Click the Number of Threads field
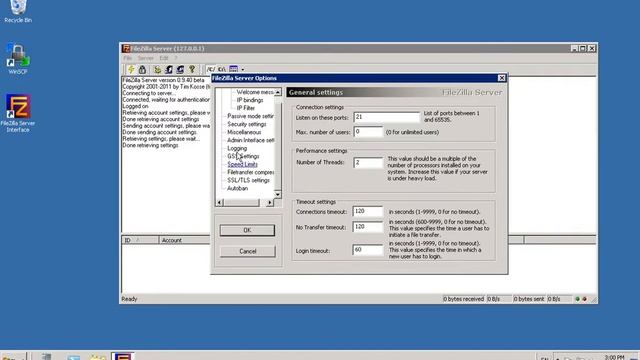The image size is (640, 360). pyautogui.click(x=368, y=162)
